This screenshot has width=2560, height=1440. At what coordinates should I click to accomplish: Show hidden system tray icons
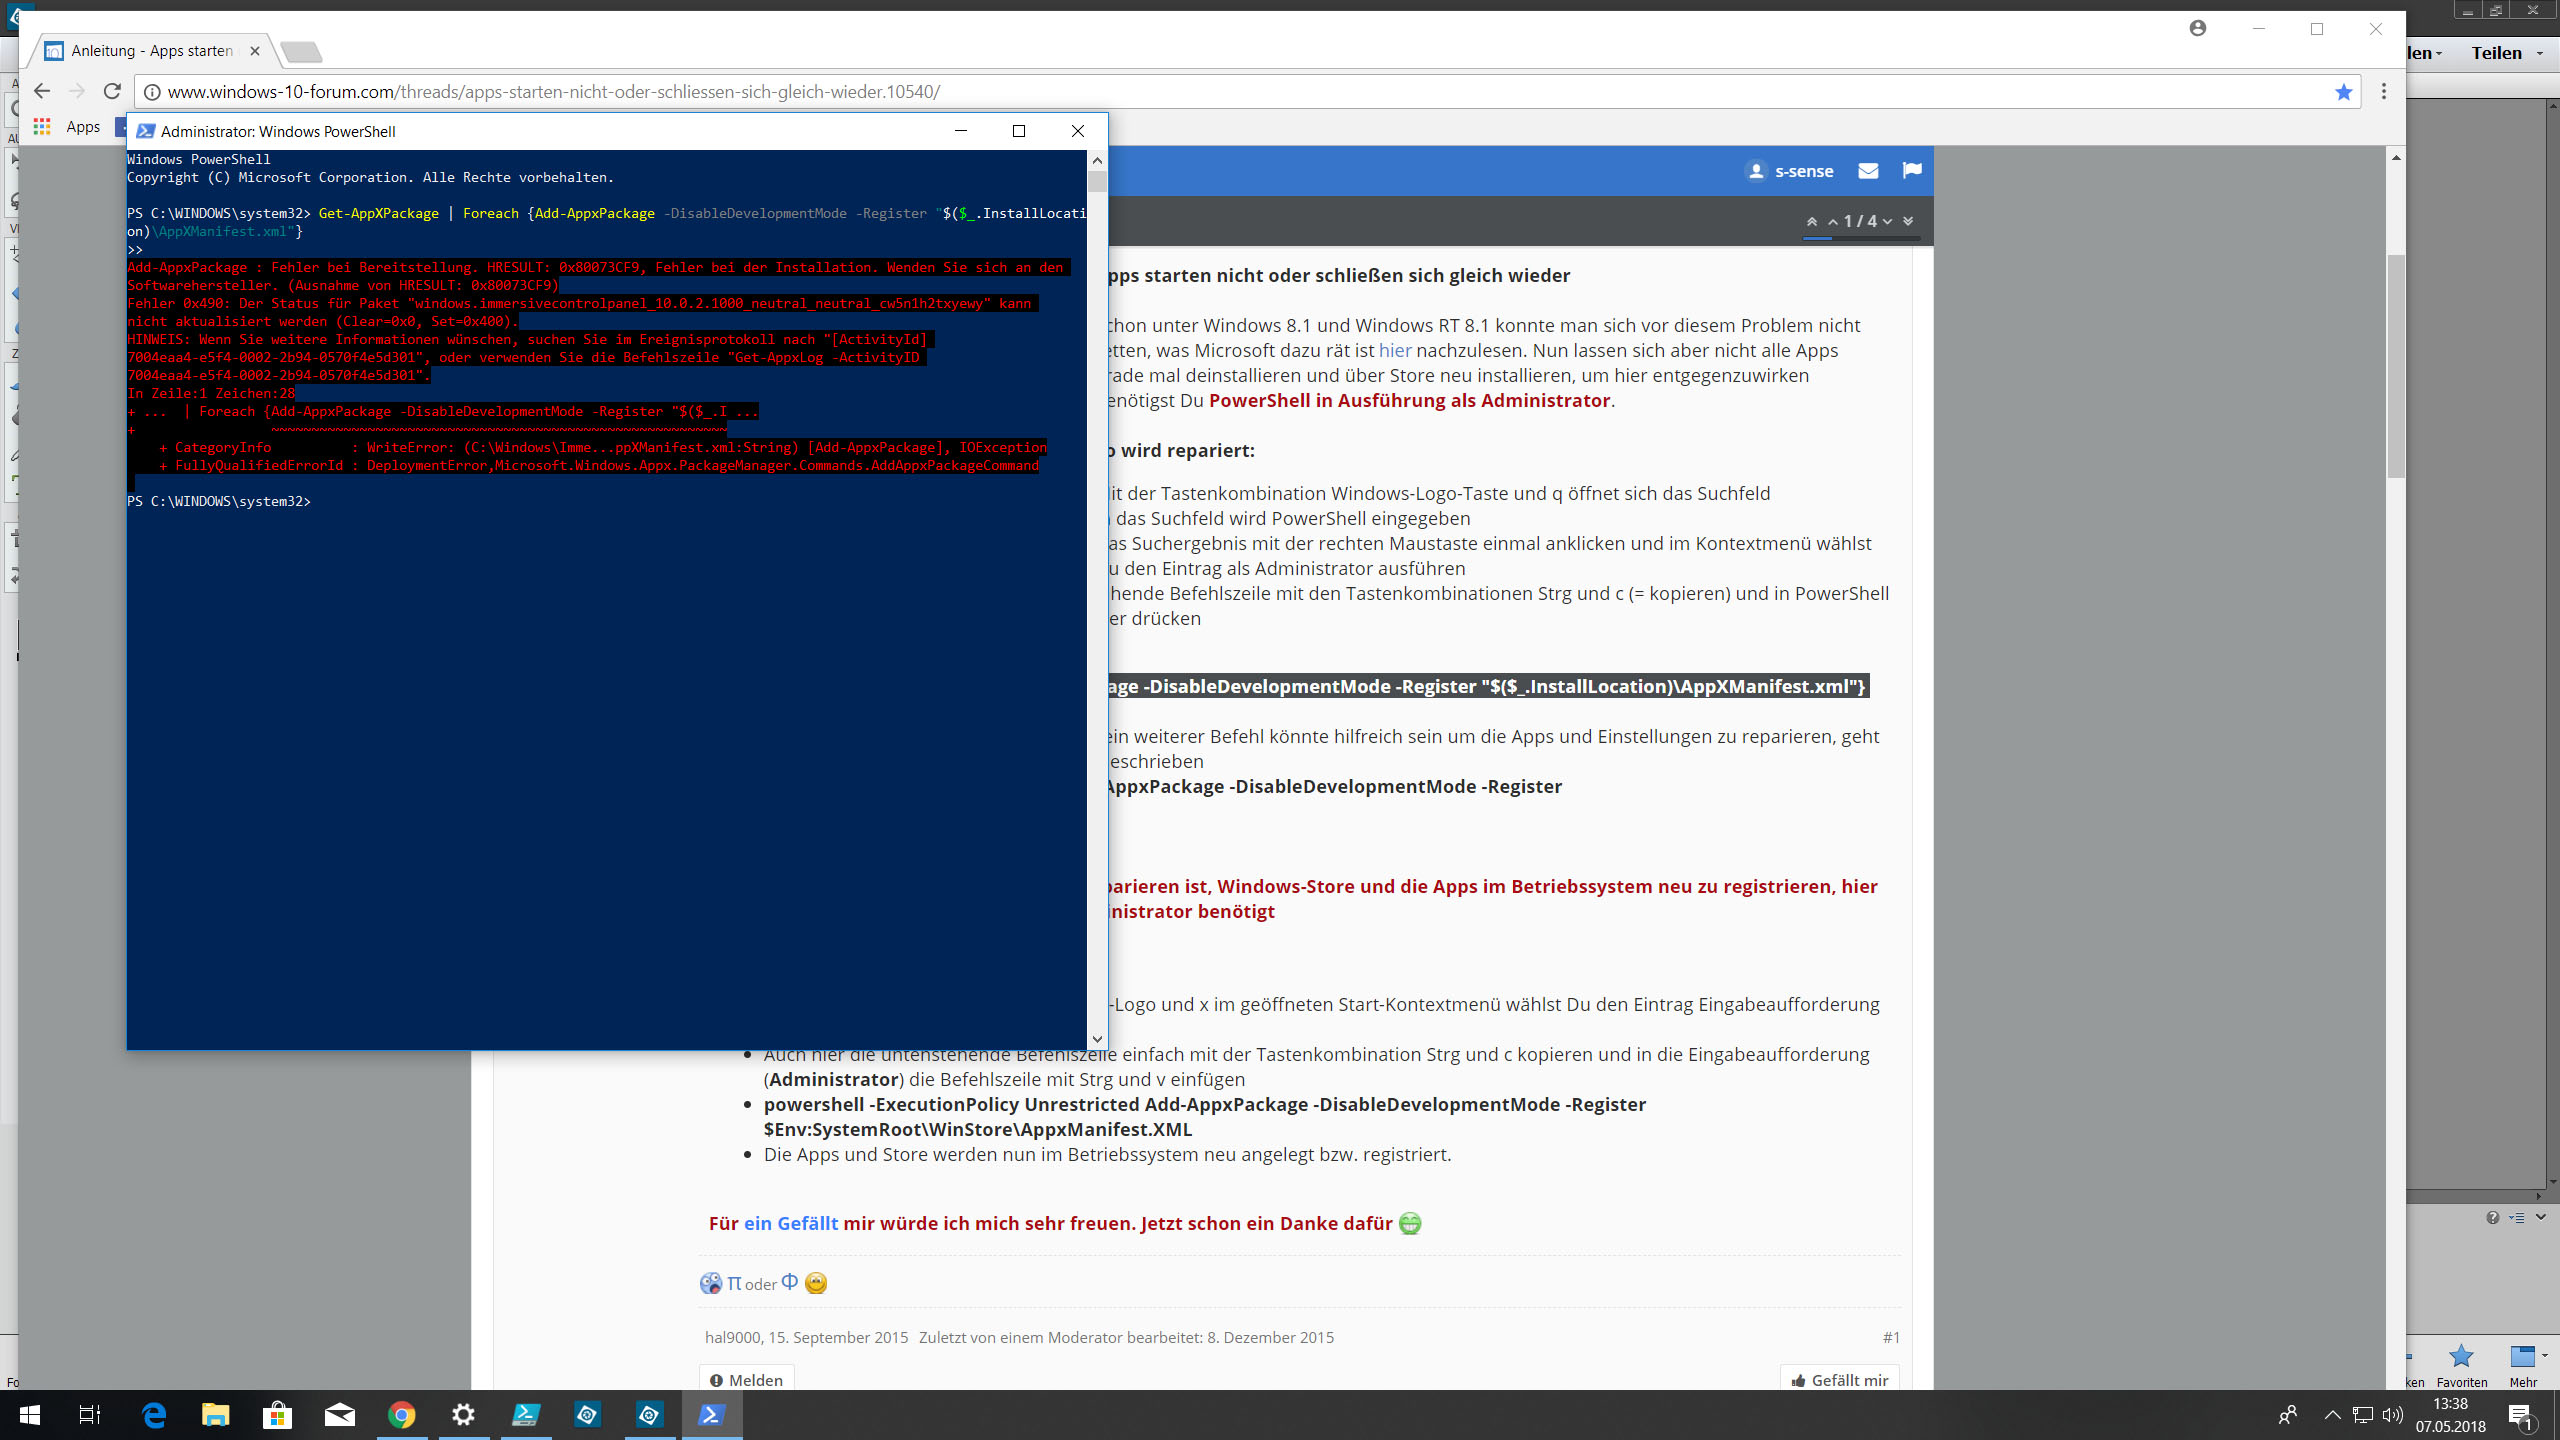tap(2332, 1415)
